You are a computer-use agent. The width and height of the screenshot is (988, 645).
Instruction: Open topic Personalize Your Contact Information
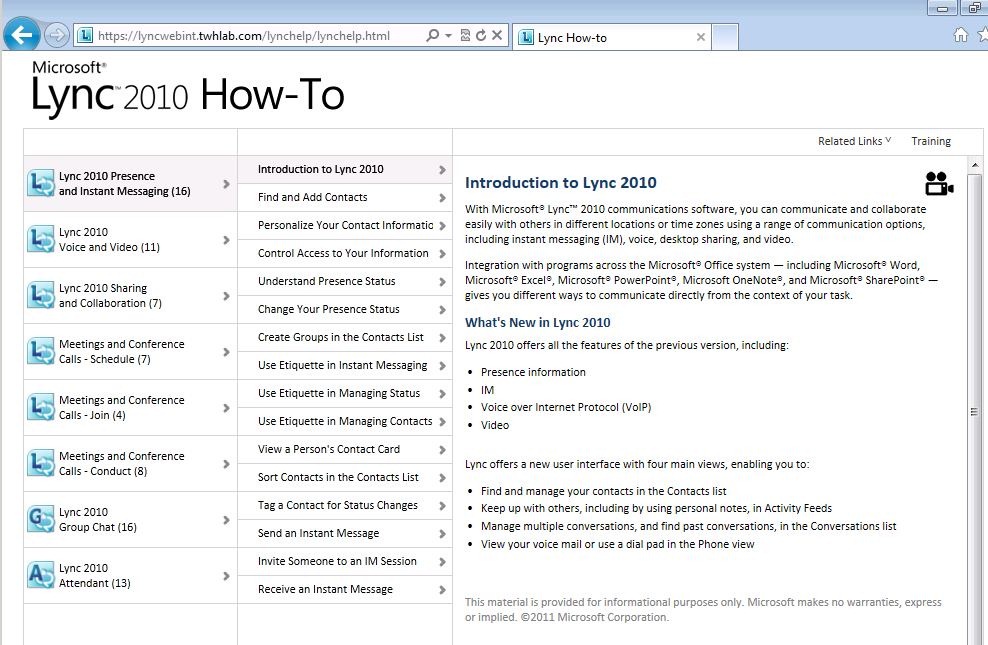(x=345, y=225)
